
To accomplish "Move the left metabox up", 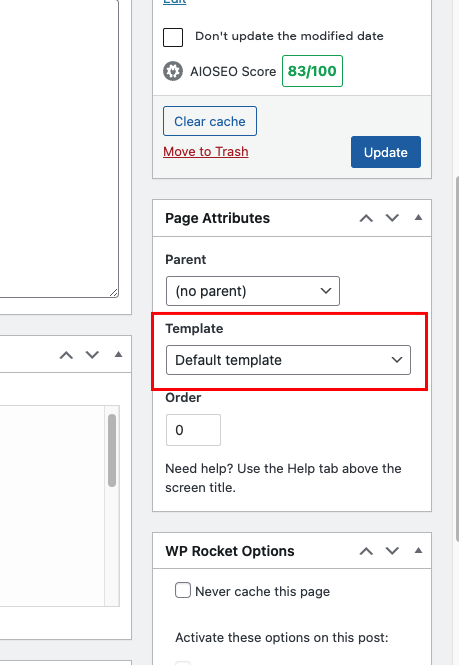I will (x=66, y=355).
